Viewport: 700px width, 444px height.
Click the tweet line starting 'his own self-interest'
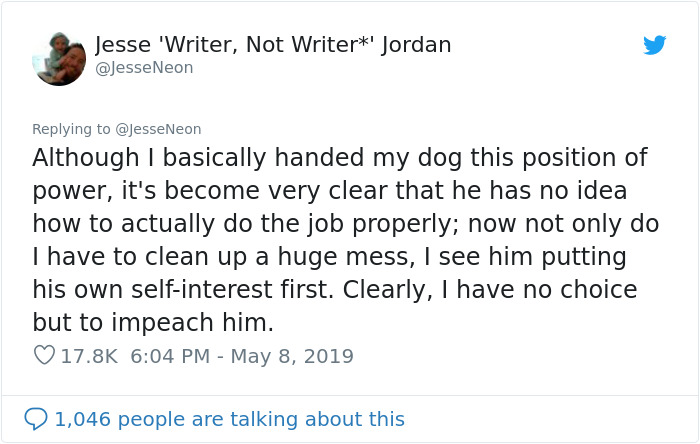[335, 290]
